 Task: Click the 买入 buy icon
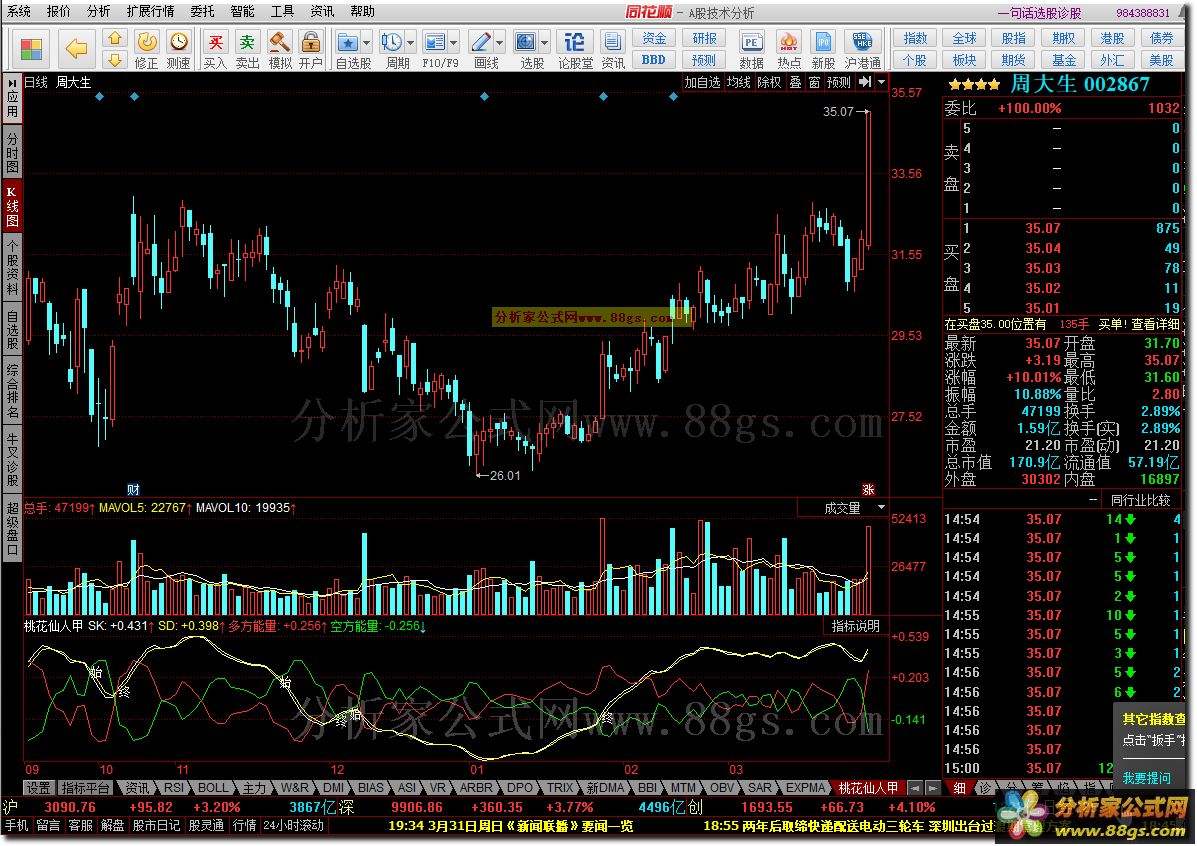[216, 41]
